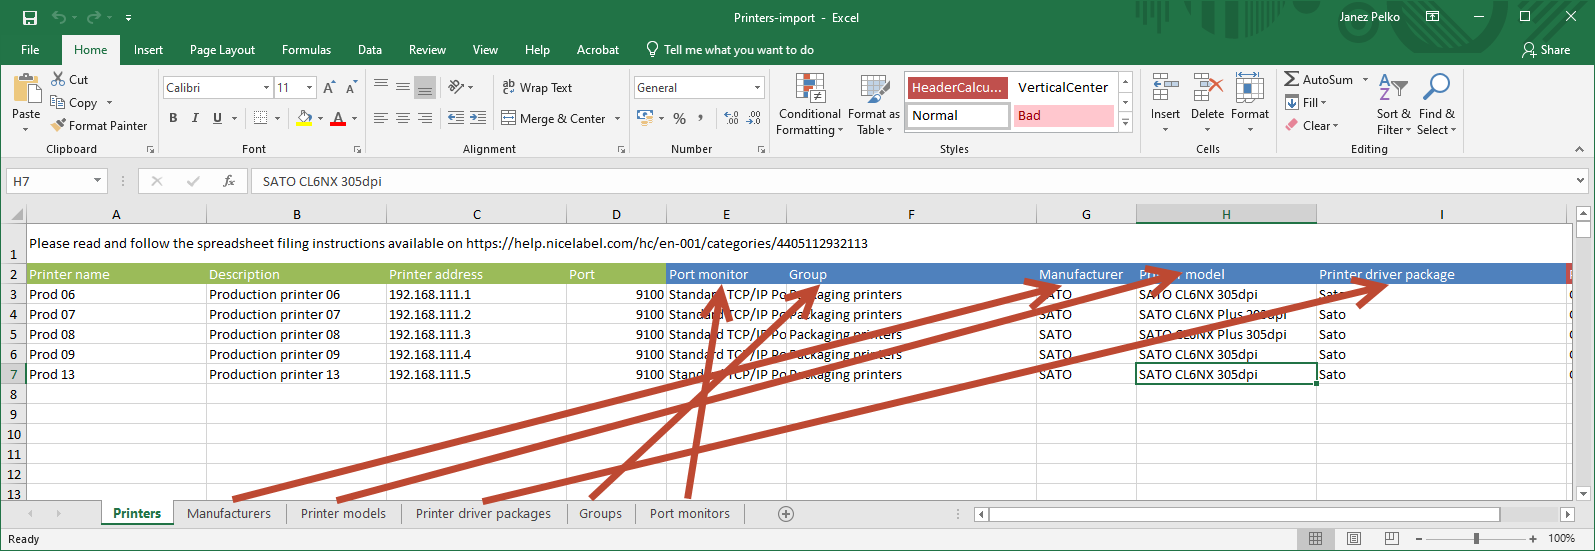Apply the Bad cell style
The width and height of the screenshot is (1595, 551).
click(1063, 116)
